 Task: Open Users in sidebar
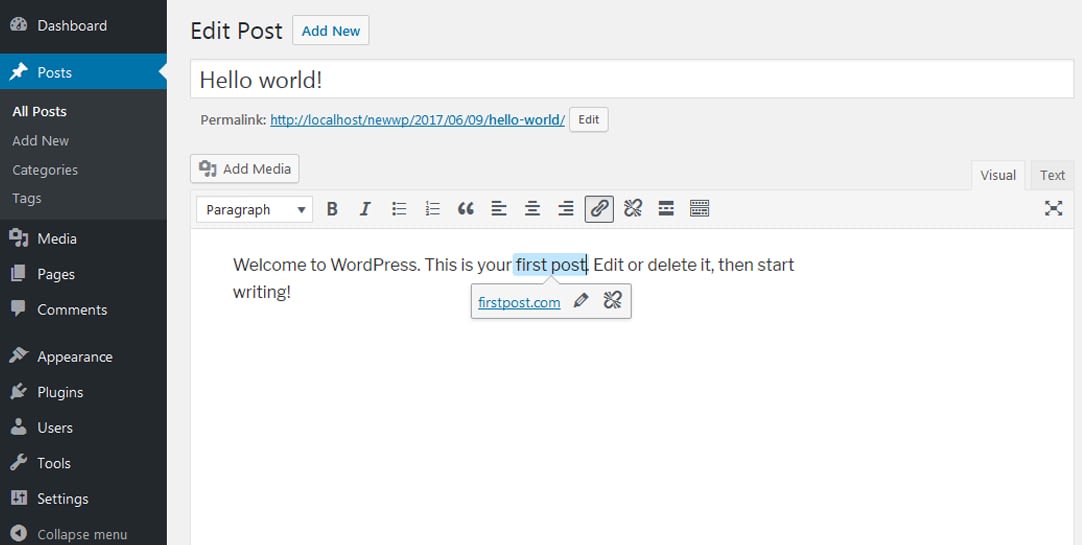[83, 428]
